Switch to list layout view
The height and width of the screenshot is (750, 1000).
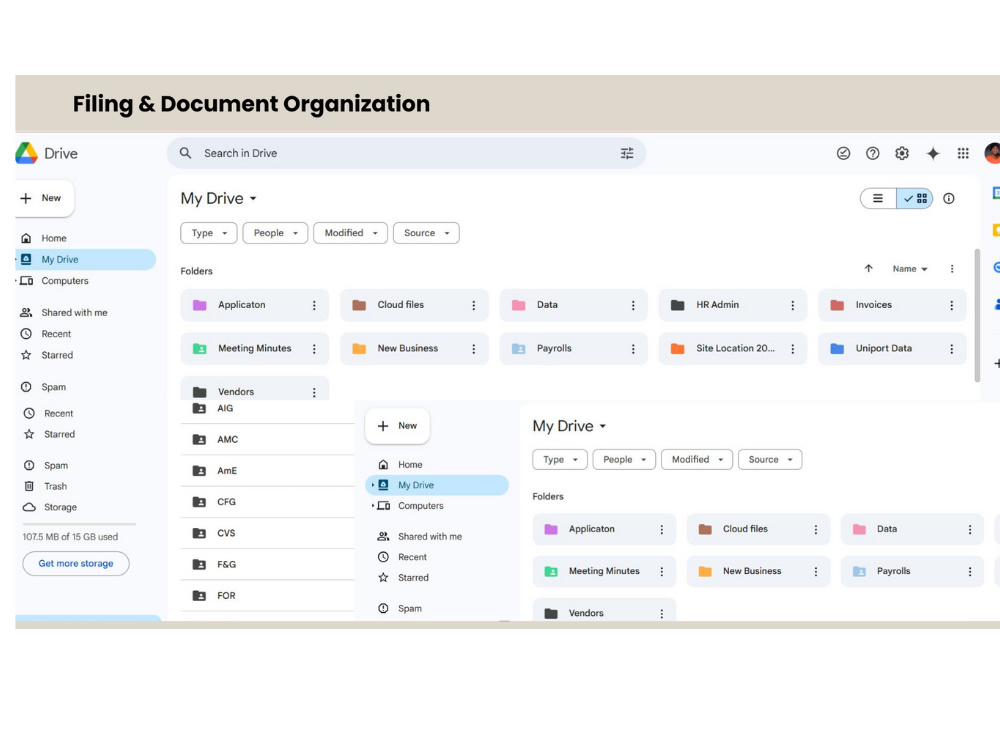[878, 198]
